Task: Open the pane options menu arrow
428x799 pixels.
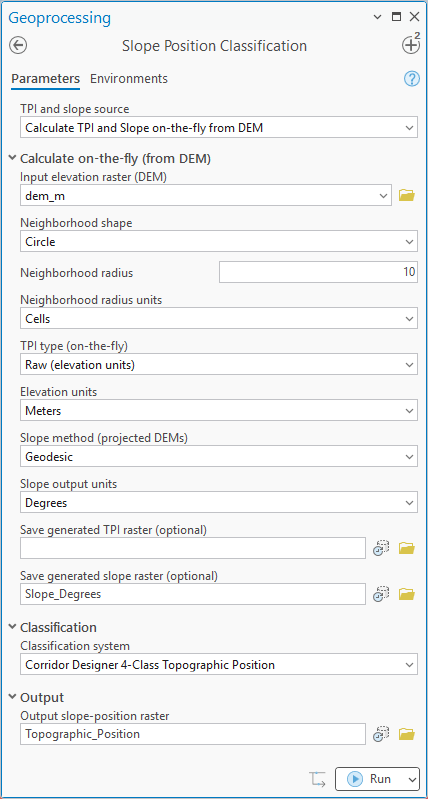Action: pyautogui.click(x=378, y=17)
